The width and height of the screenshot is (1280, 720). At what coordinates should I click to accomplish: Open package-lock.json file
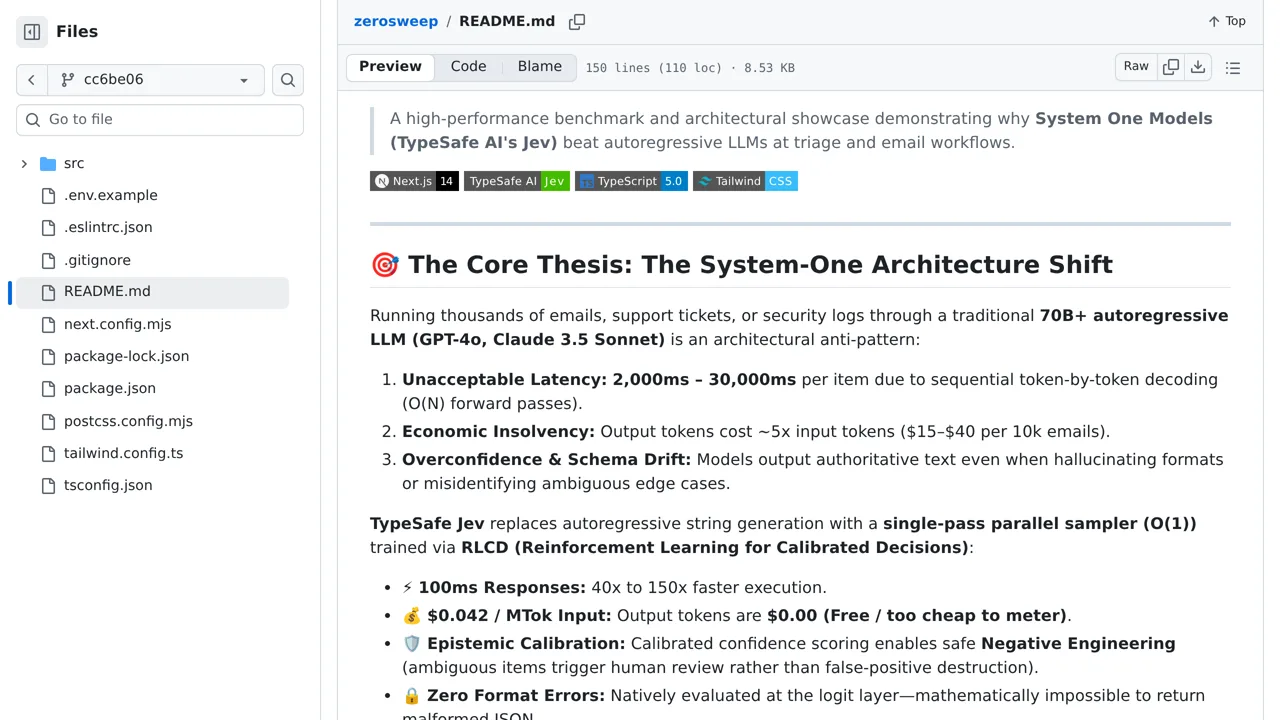126,356
